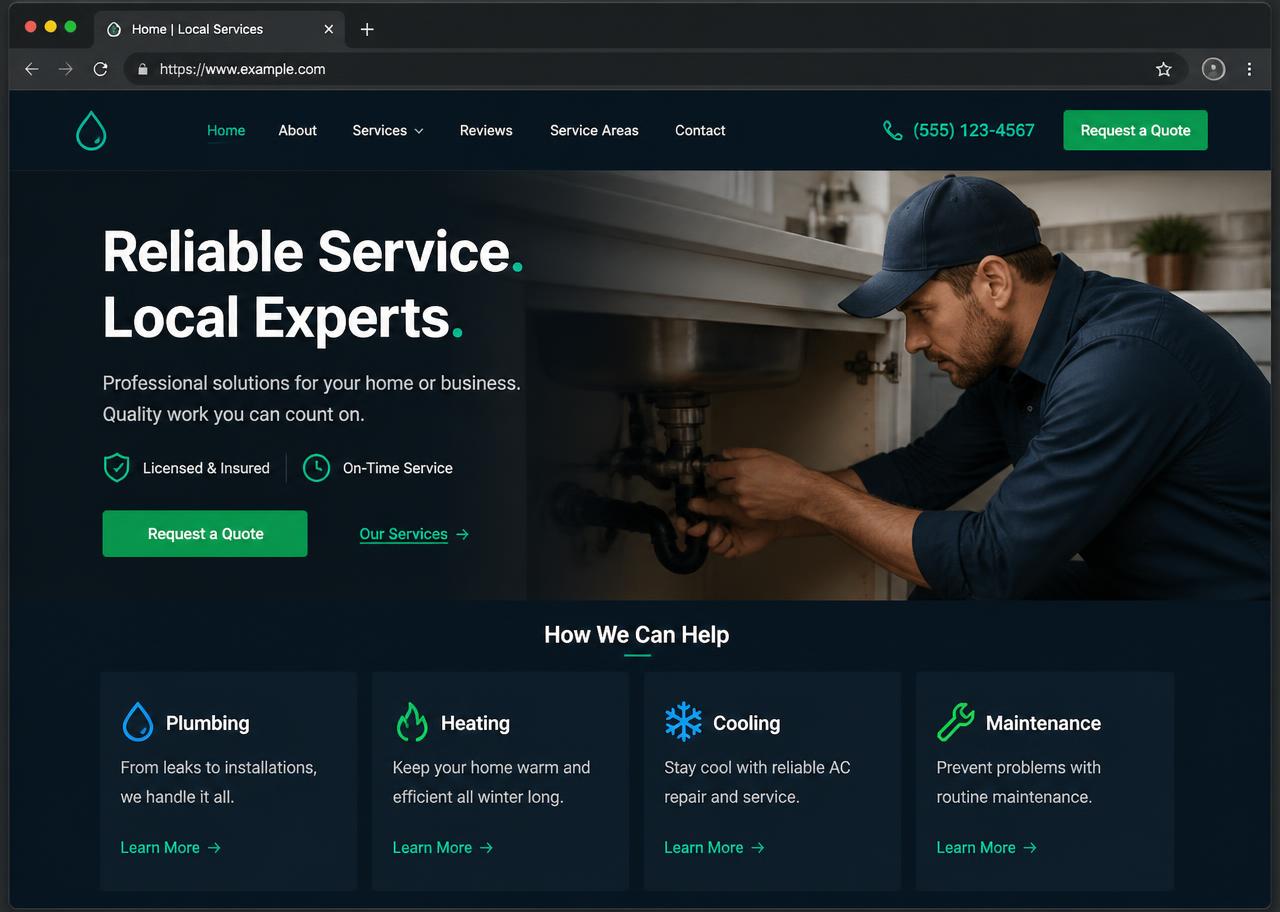Open Service Areas page
This screenshot has height=912, width=1280.
(594, 131)
